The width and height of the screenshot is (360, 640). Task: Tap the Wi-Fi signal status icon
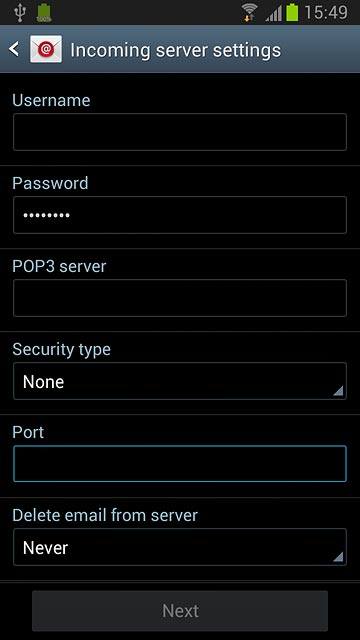(x=250, y=12)
